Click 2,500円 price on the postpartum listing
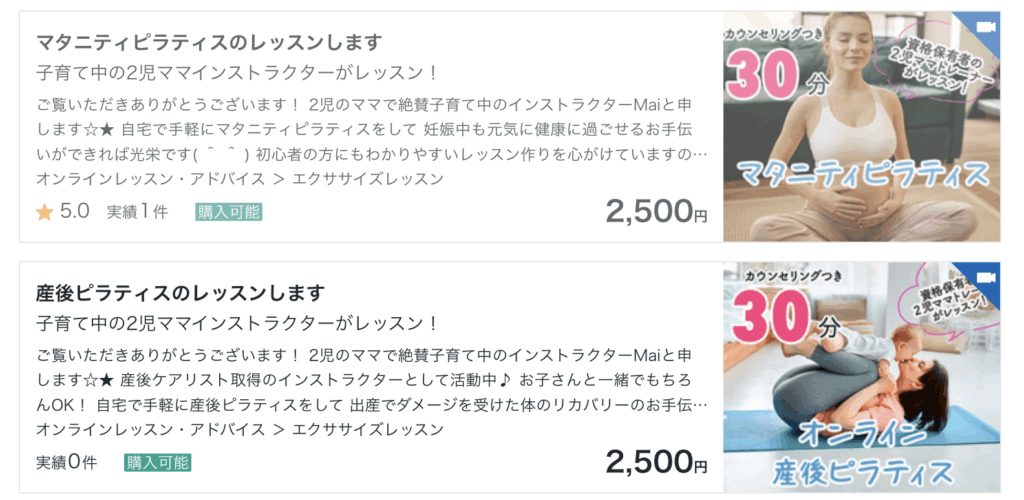This screenshot has width=1024, height=500. pyautogui.click(x=656, y=462)
